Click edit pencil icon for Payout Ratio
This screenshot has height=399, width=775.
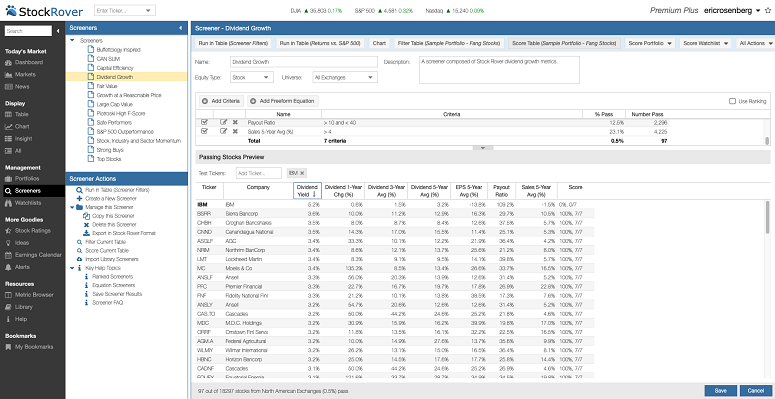pos(223,122)
